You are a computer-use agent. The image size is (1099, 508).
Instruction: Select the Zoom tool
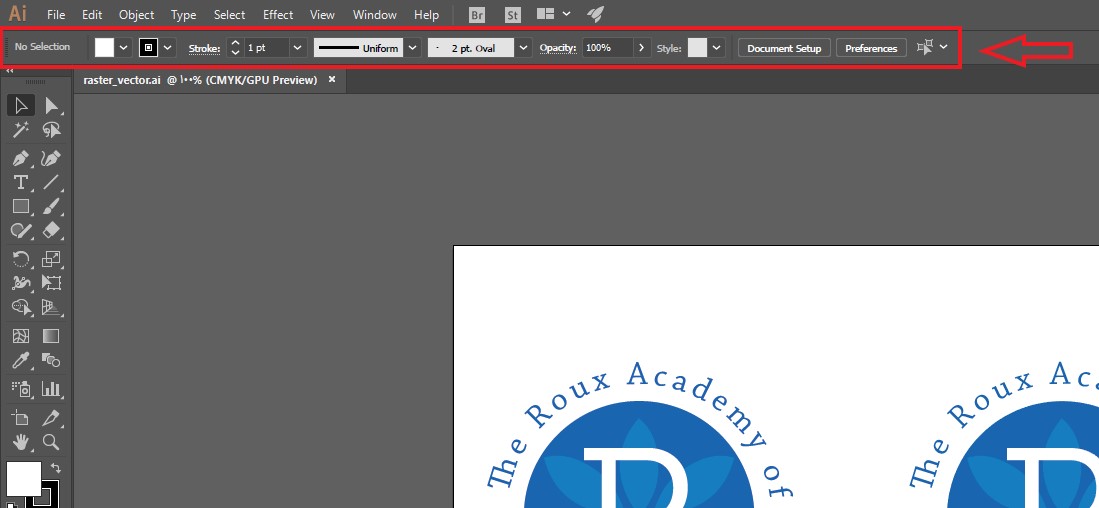click(x=51, y=442)
